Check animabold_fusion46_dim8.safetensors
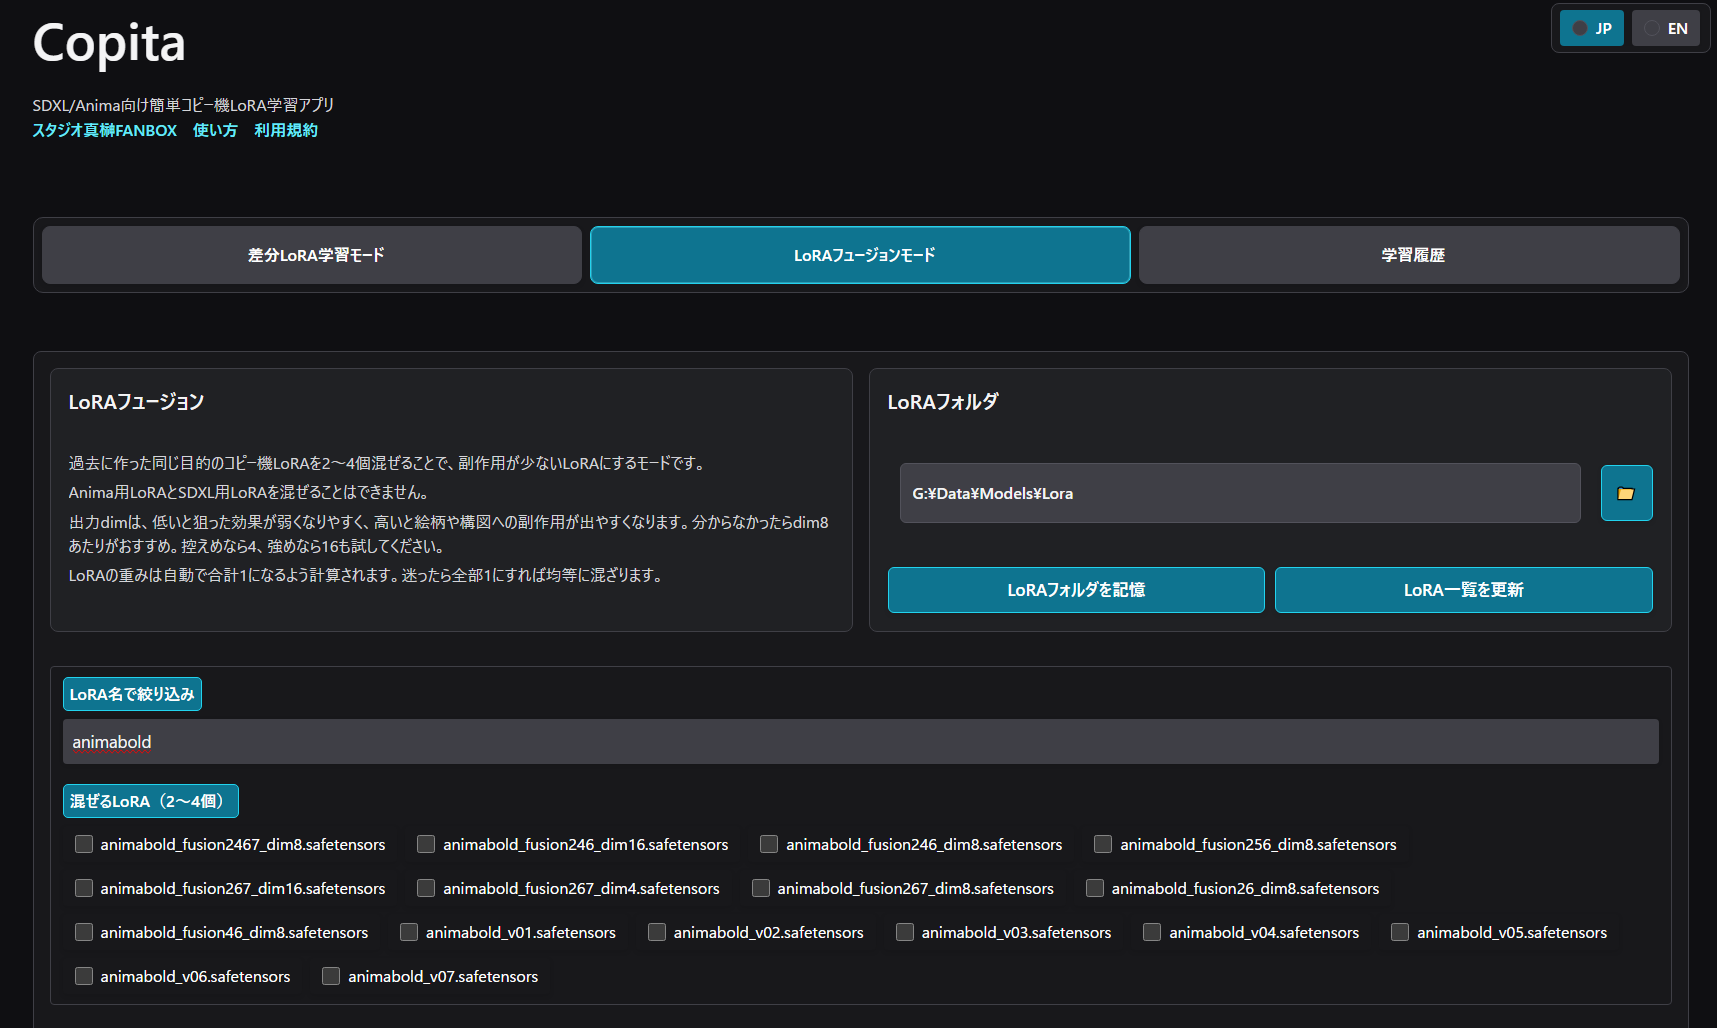Viewport: 1717px width, 1028px height. pyautogui.click(x=84, y=932)
